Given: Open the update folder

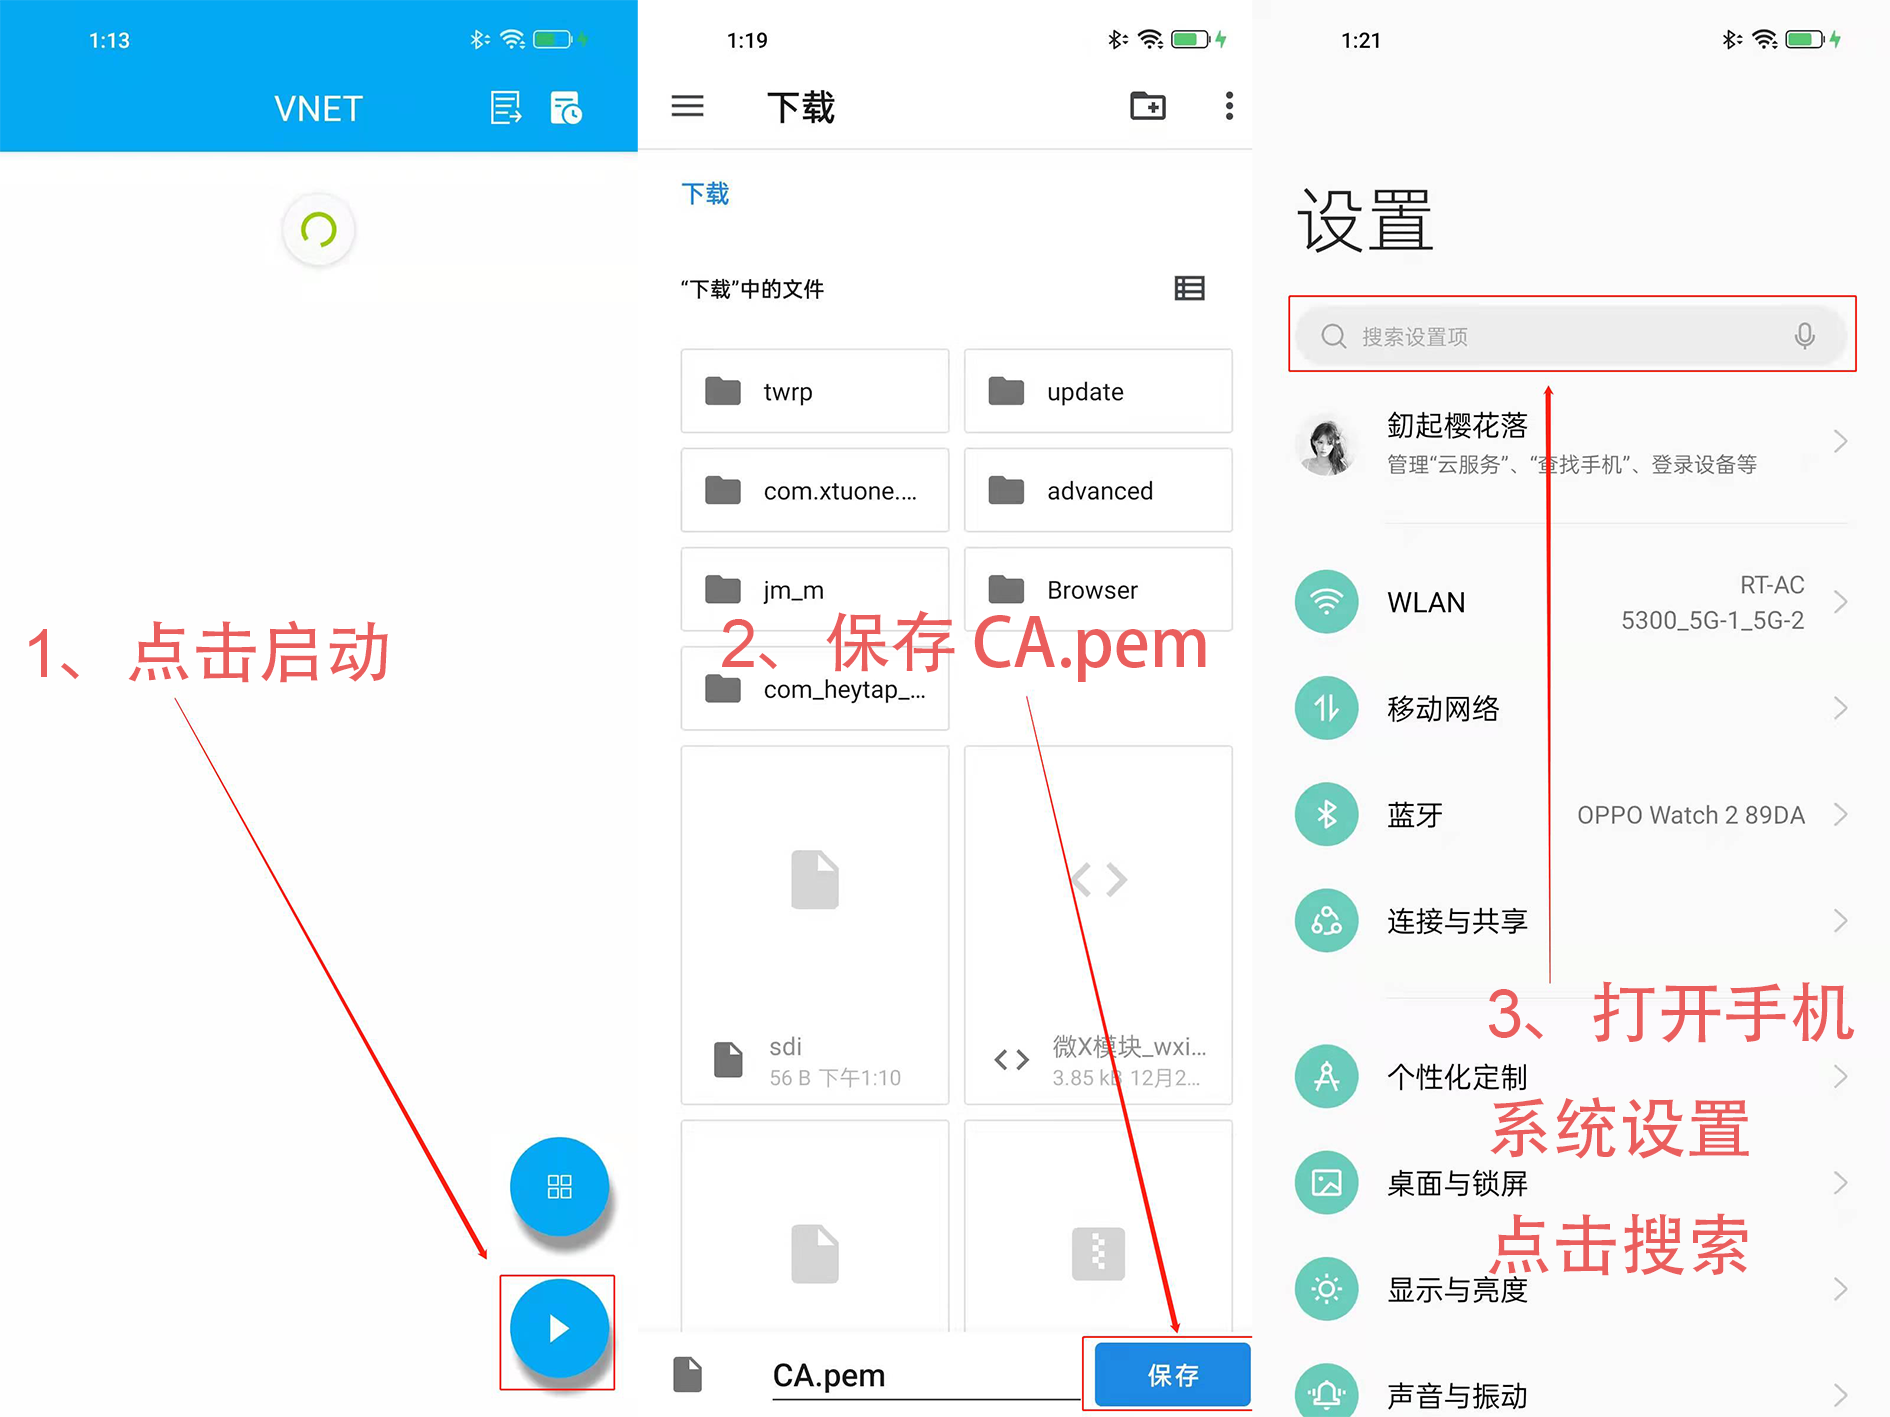Looking at the screenshot, I should pyautogui.click(x=1098, y=391).
